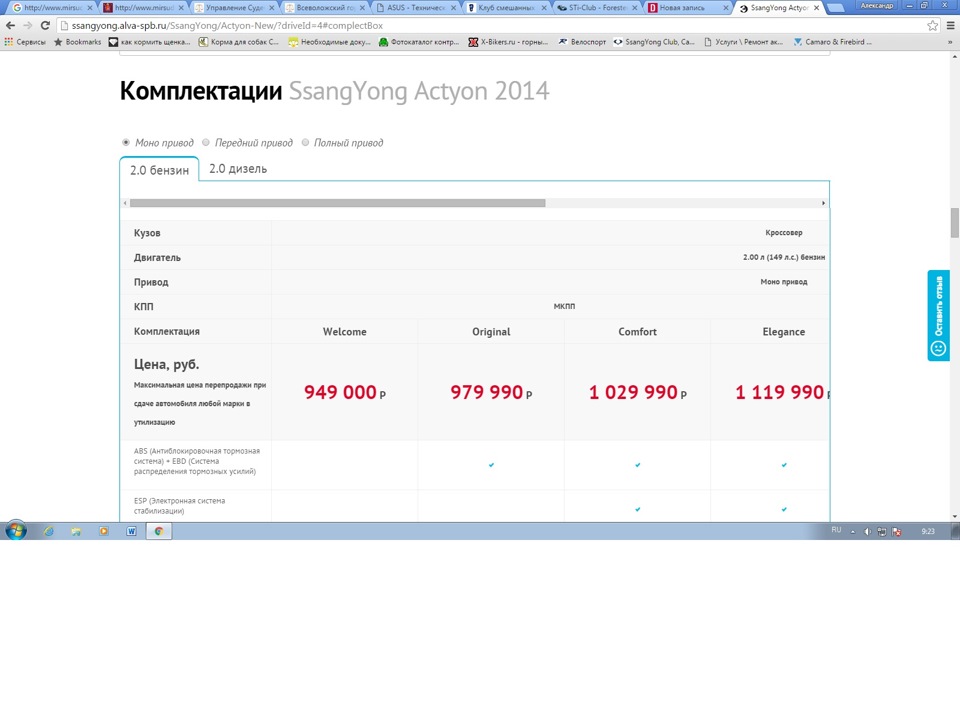Click the table scrollbar right arrow
960x720 pixels.
coord(823,203)
